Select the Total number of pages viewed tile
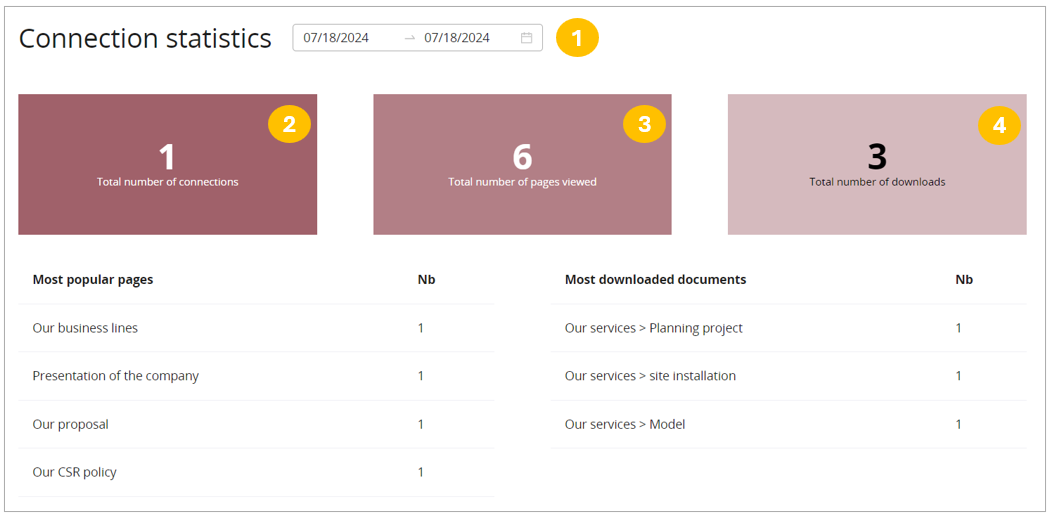The height and width of the screenshot is (515, 1054). tap(522, 165)
